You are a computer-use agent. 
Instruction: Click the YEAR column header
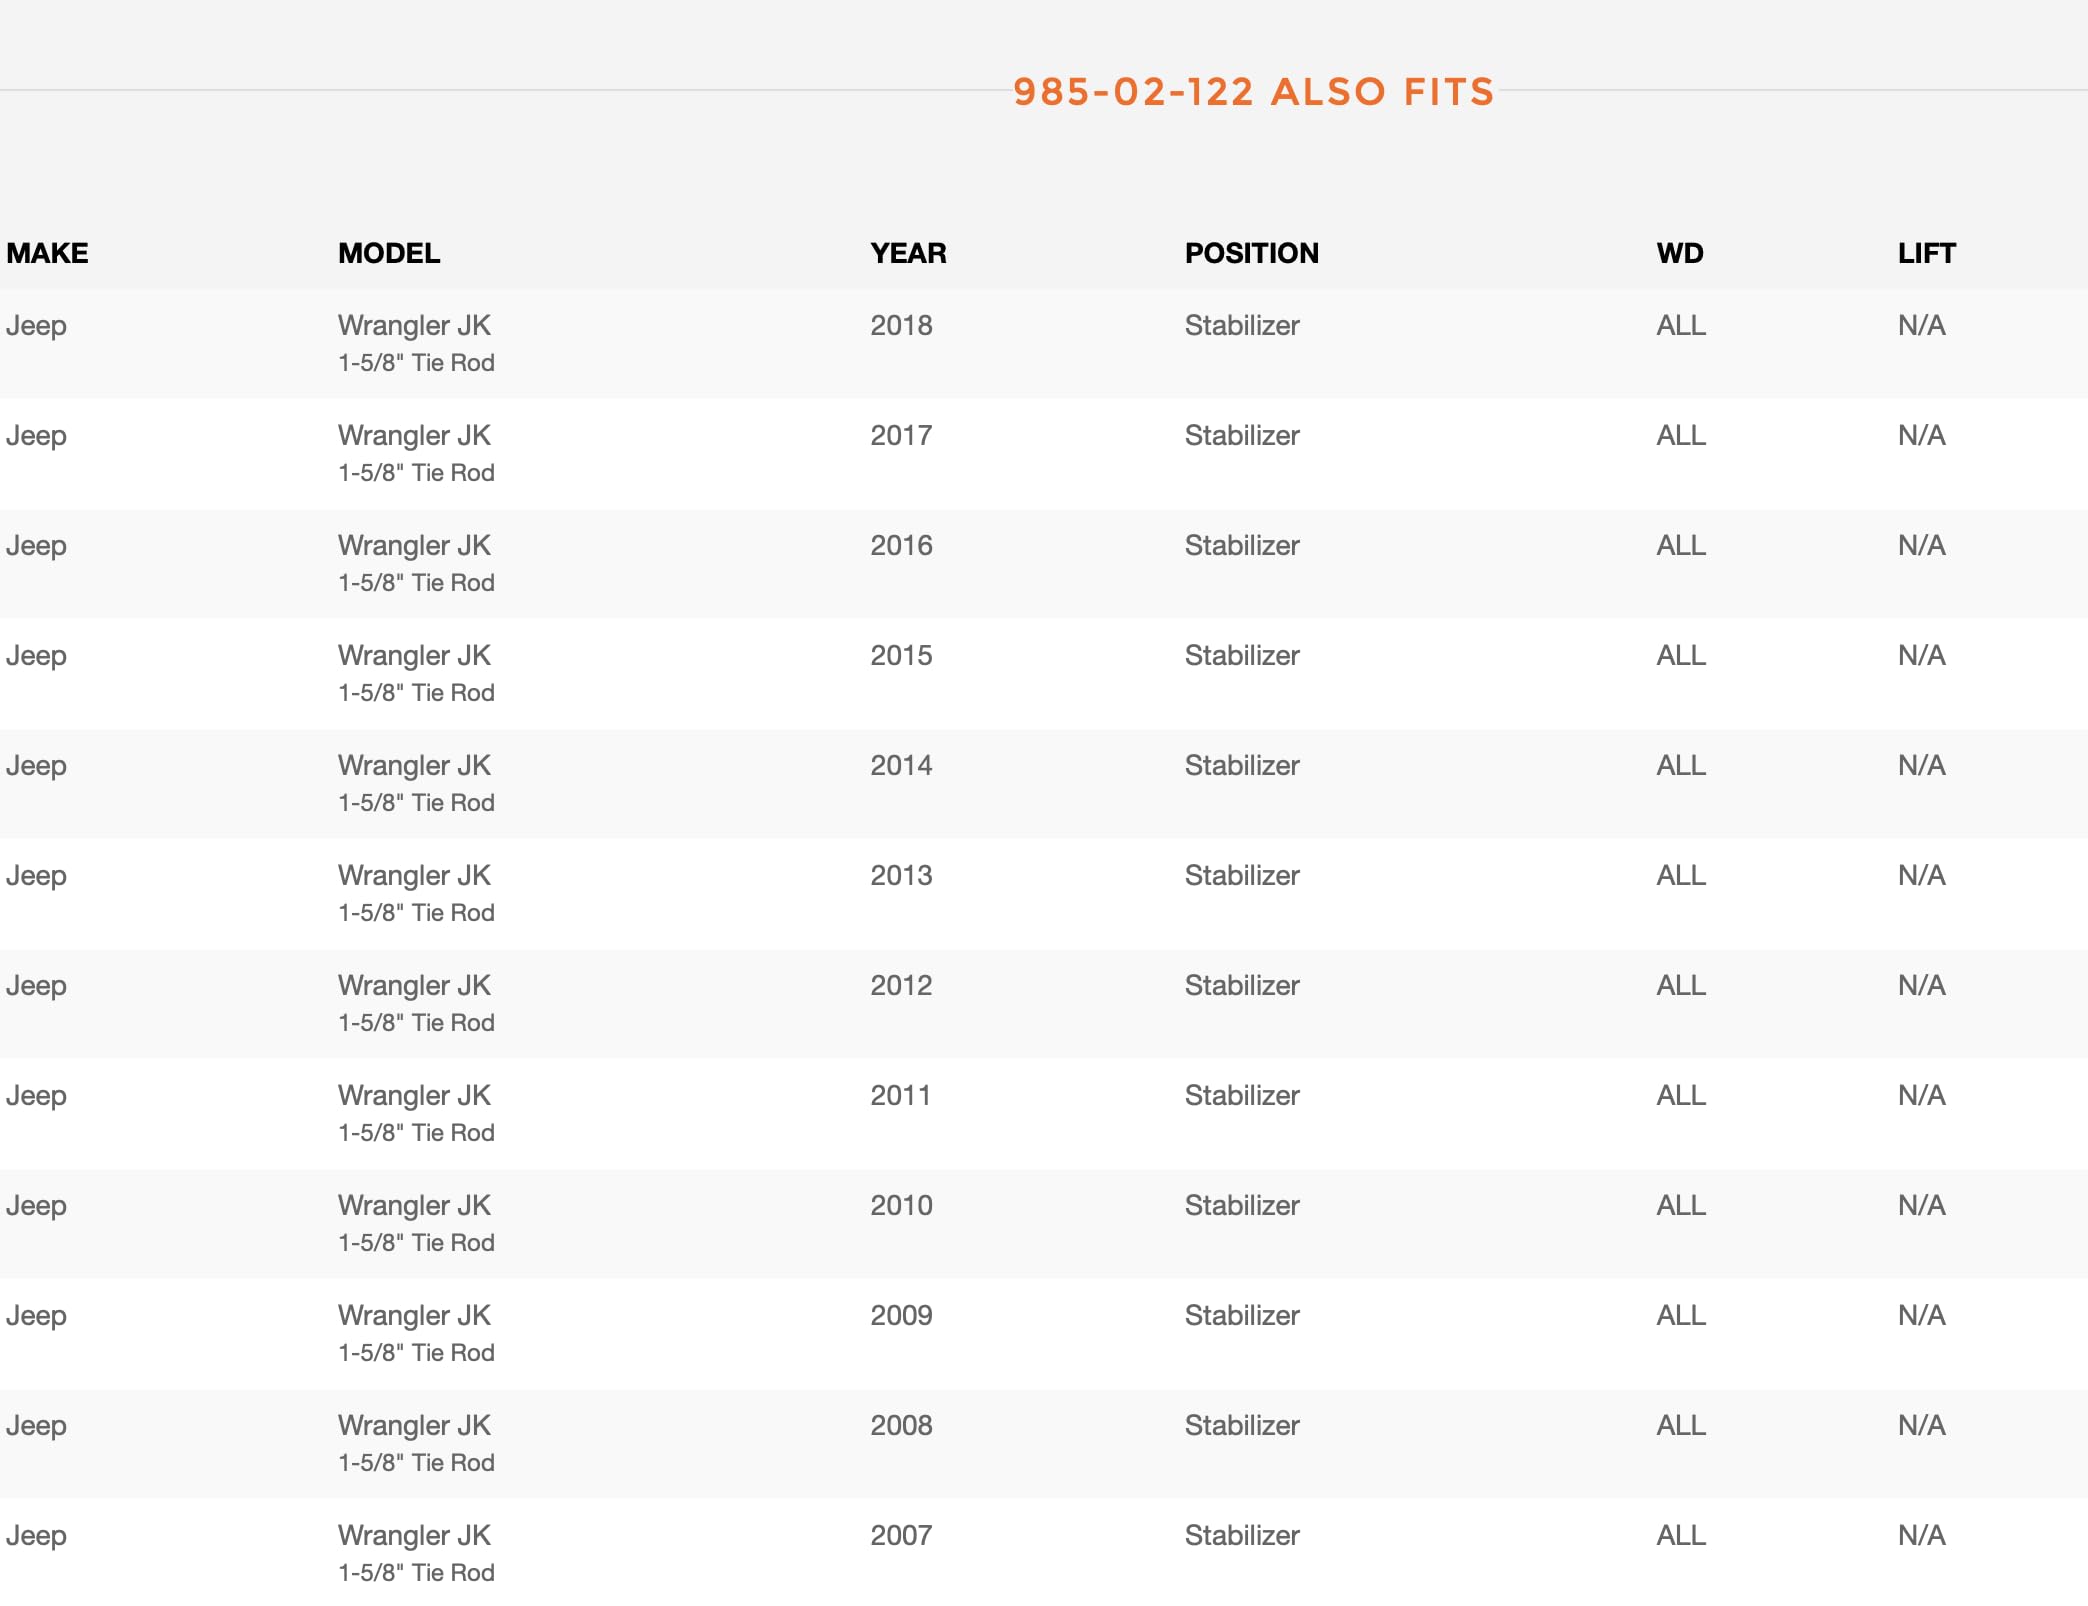[x=908, y=253]
